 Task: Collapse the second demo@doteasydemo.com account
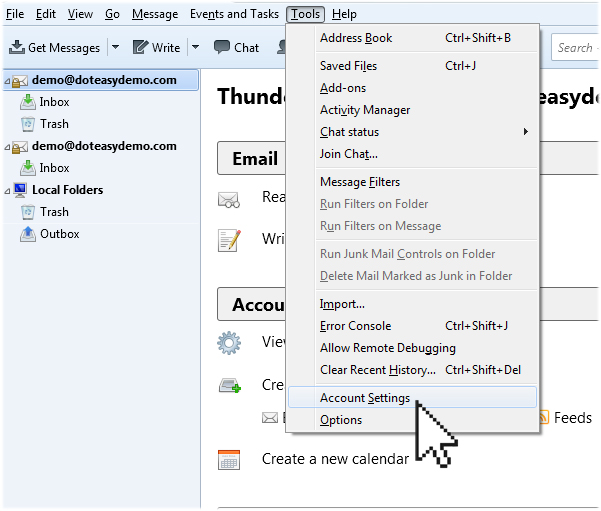tap(7, 147)
